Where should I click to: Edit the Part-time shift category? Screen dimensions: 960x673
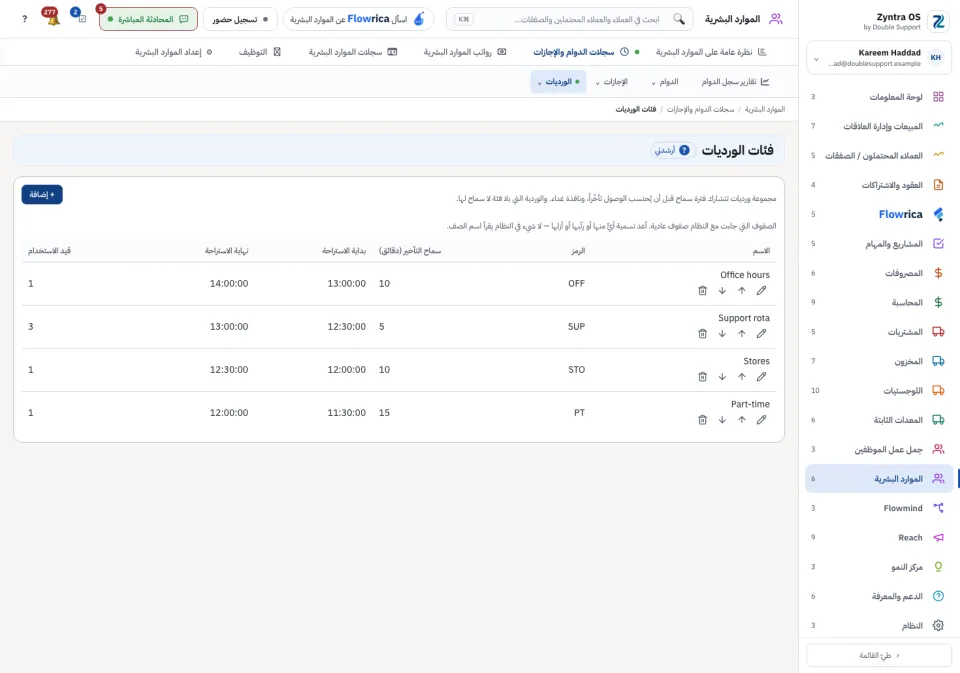761,420
